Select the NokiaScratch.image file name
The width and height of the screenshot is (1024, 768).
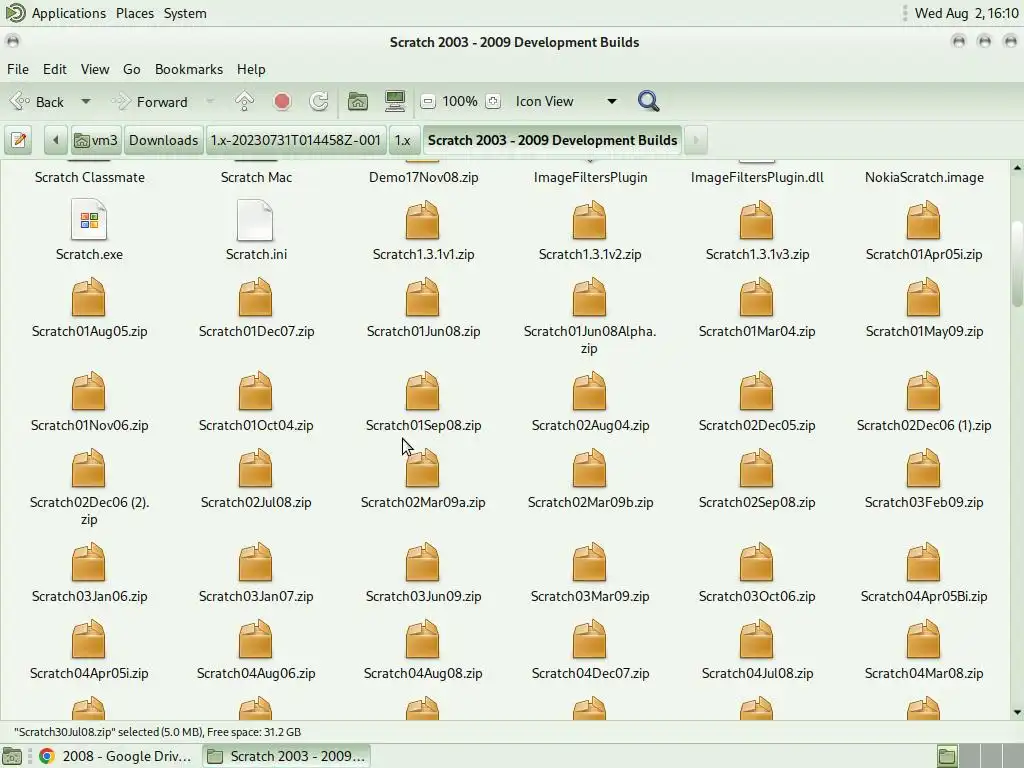[924, 178]
